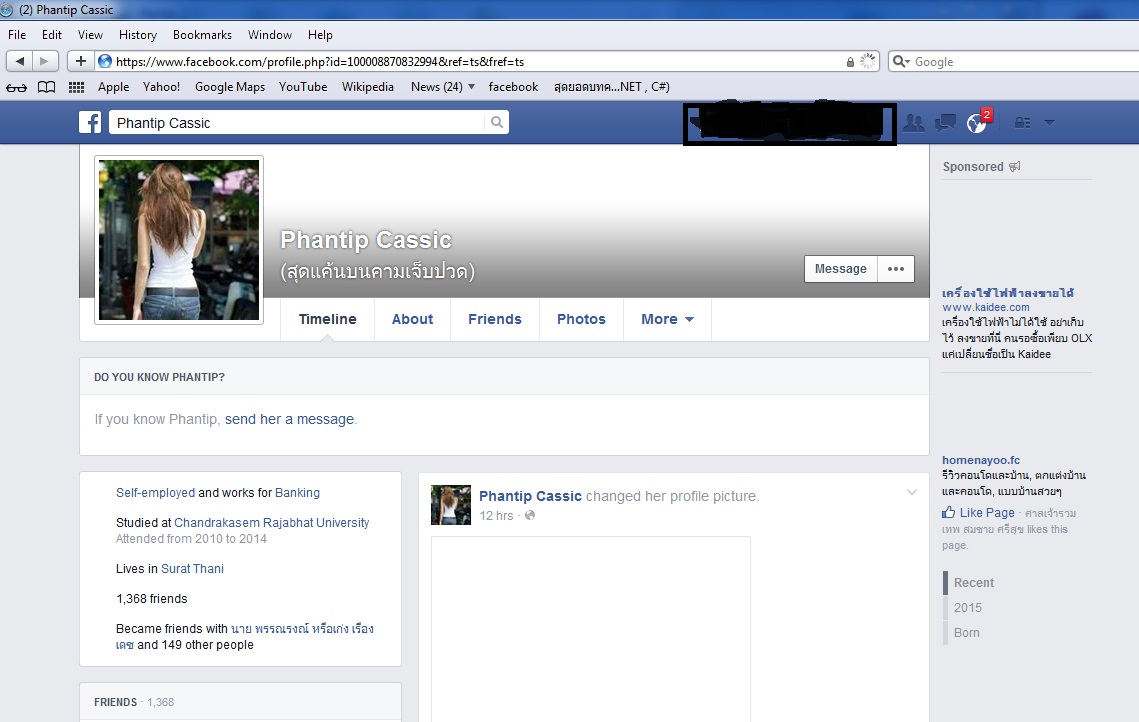Open the www.kaidee.com ad link
This screenshot has width=1139, height=722.
[x=986, y=307]
